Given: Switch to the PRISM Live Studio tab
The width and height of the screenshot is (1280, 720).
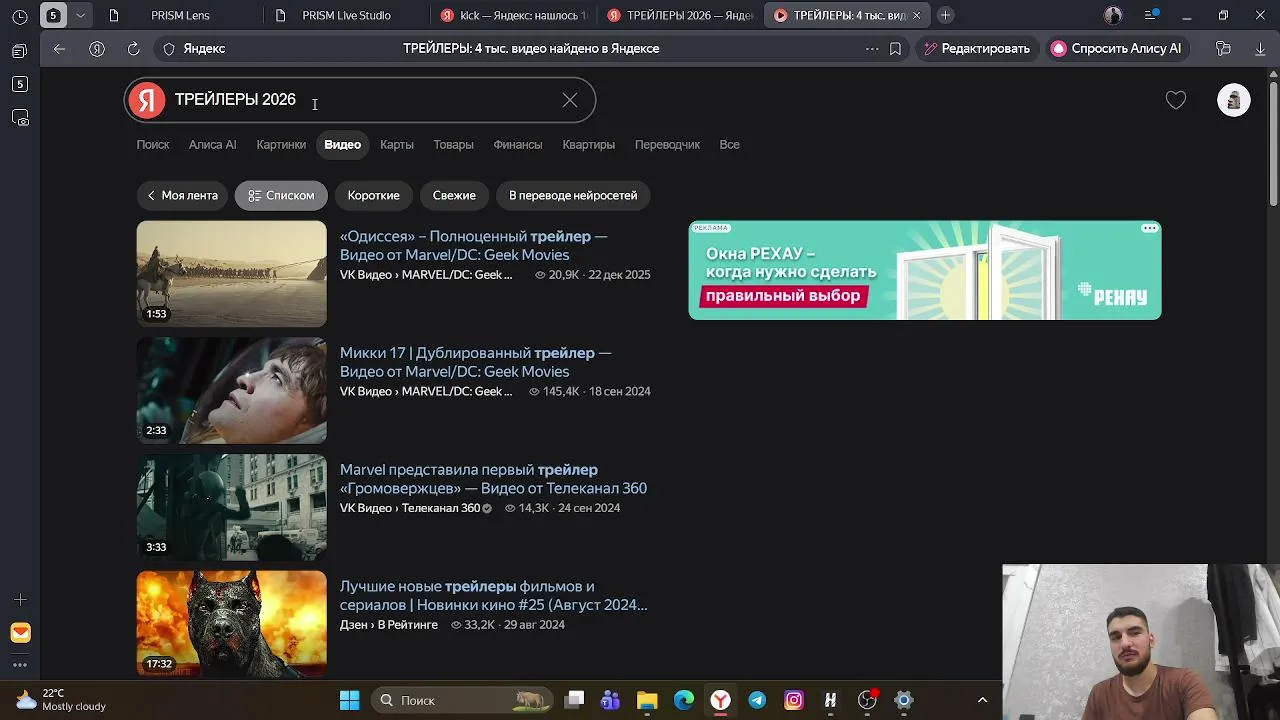Looking at the screenshot, I should click(346, 15).
